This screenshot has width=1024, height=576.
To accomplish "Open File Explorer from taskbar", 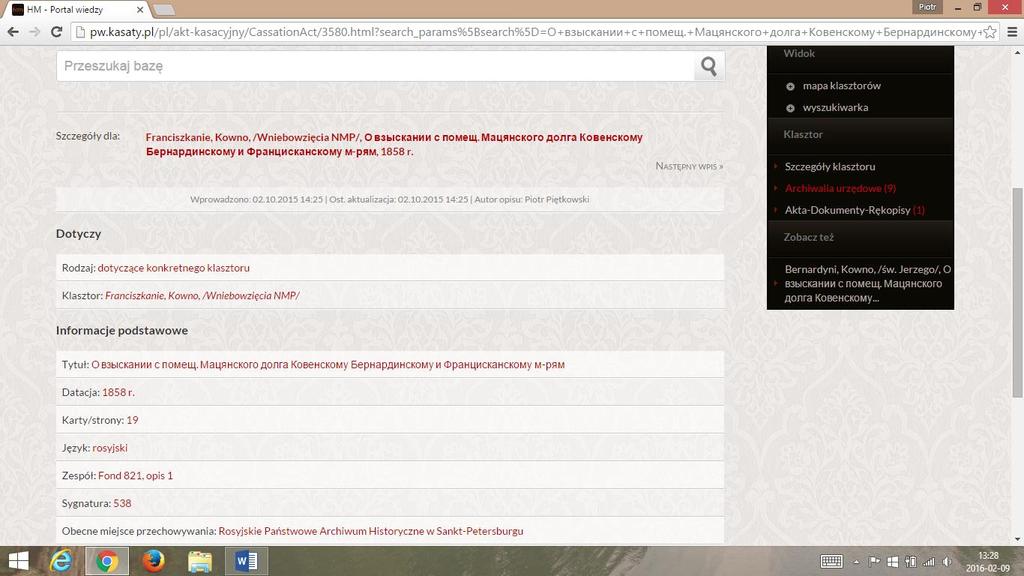I will click(x=200, y=561).
